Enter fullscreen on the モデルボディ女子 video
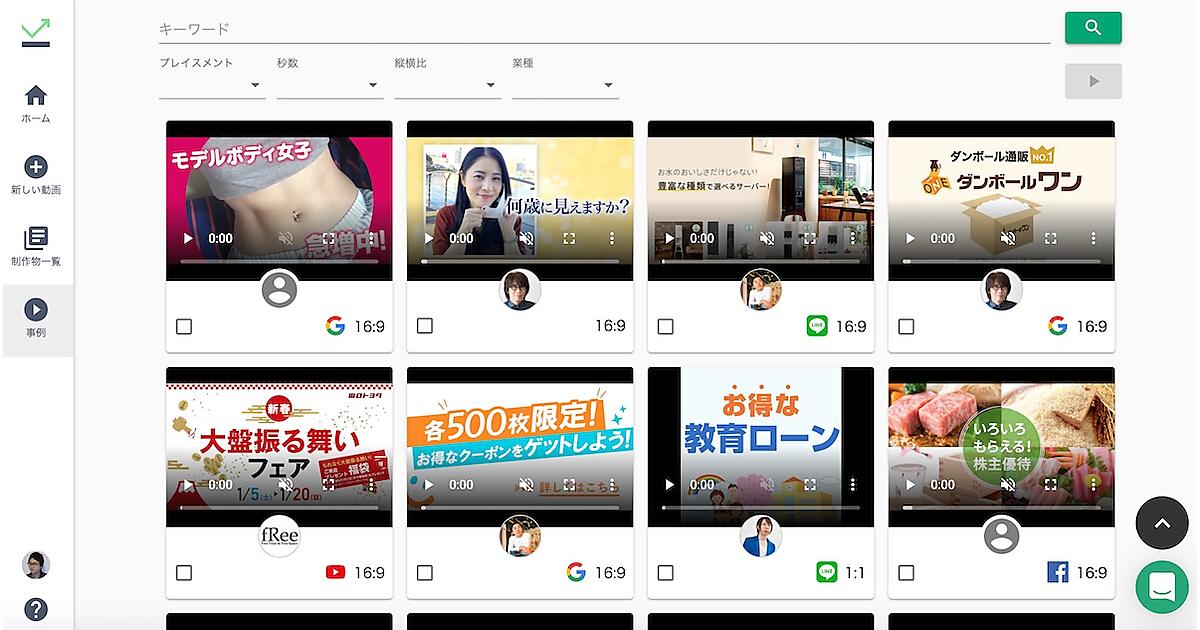Screen dimensions: 1200x630 (x=329, y=239)
